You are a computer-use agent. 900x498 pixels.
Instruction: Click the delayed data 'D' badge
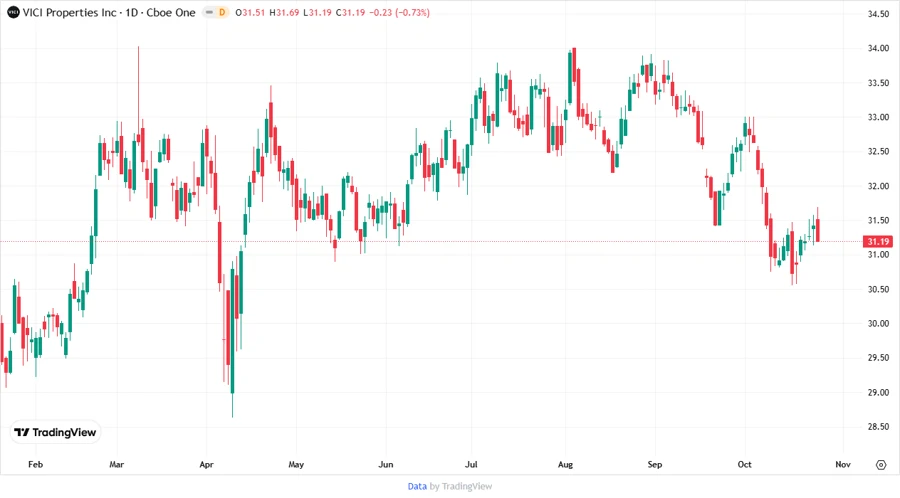[x=222, y=13]
